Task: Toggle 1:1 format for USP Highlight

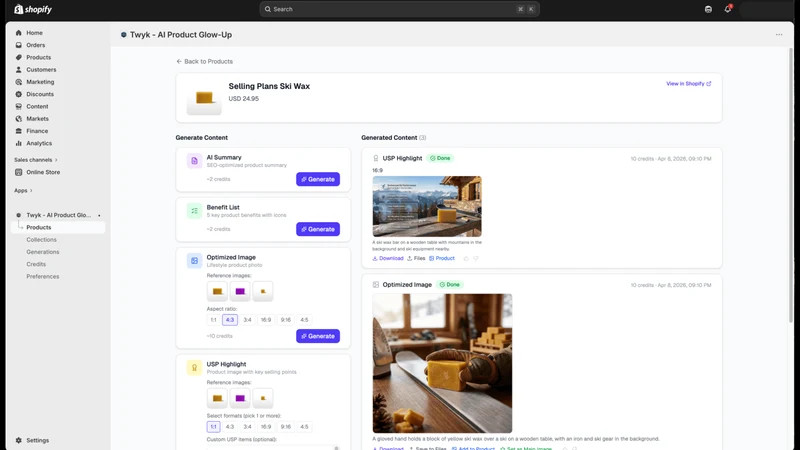Action: click(213, 427)
